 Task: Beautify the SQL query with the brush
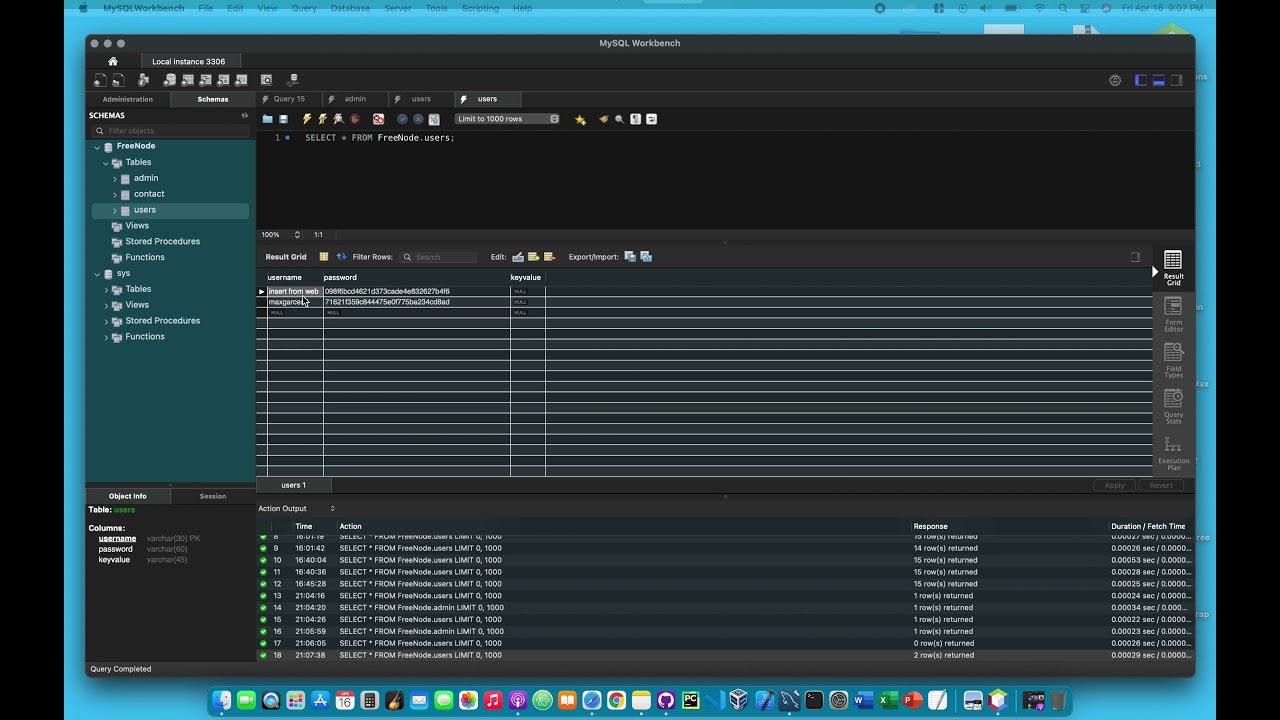click(x=604, y=119)
